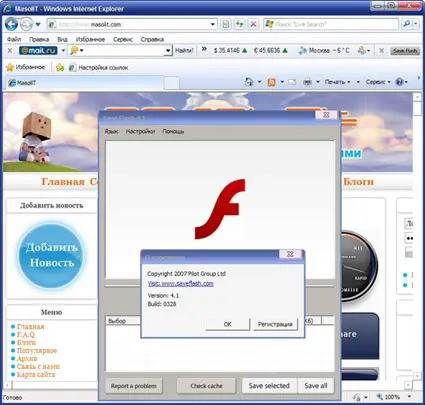
Task: Click the weather icon beside Москва
Action: [x=303, y=51]
